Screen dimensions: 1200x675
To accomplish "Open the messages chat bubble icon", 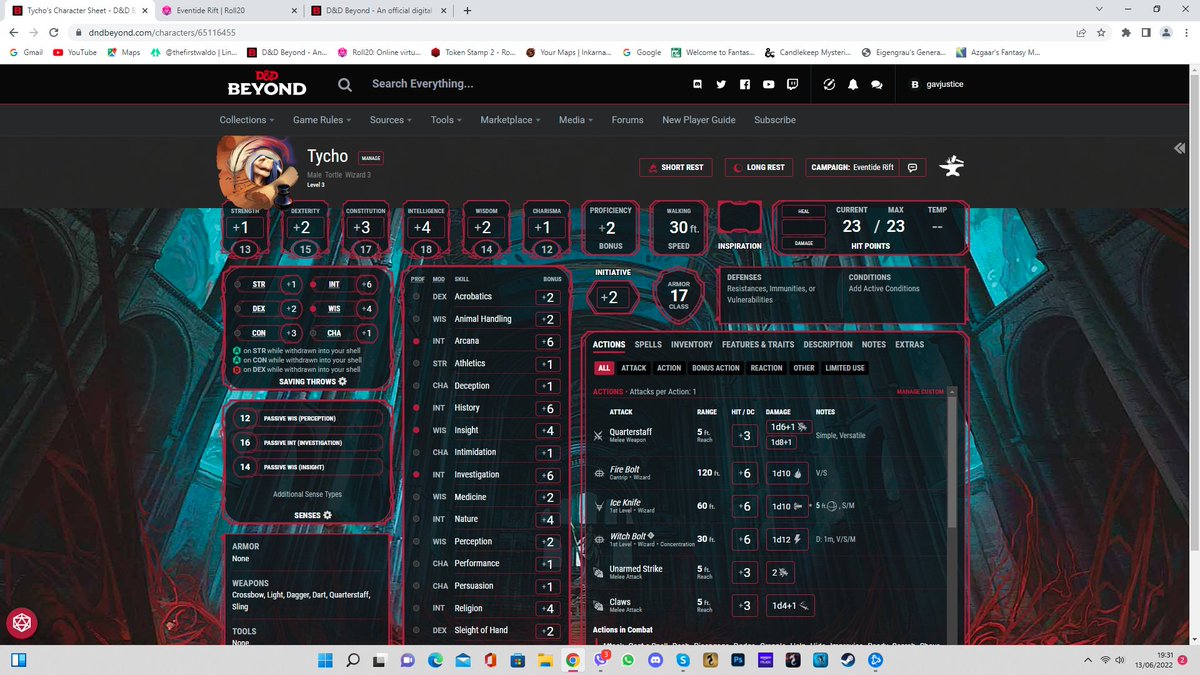I will [x=877, y=85].
